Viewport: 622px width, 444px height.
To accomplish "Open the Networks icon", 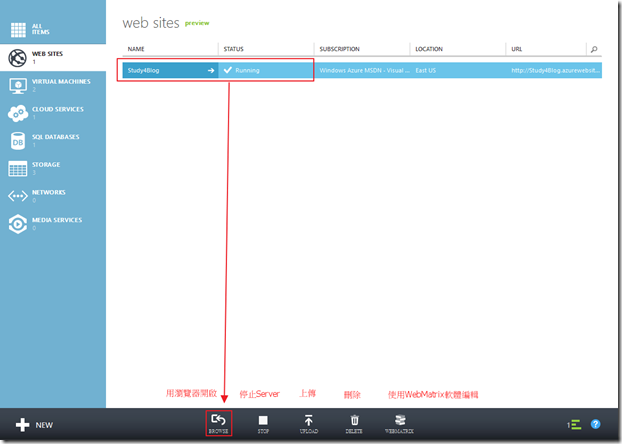I will 18,196.
